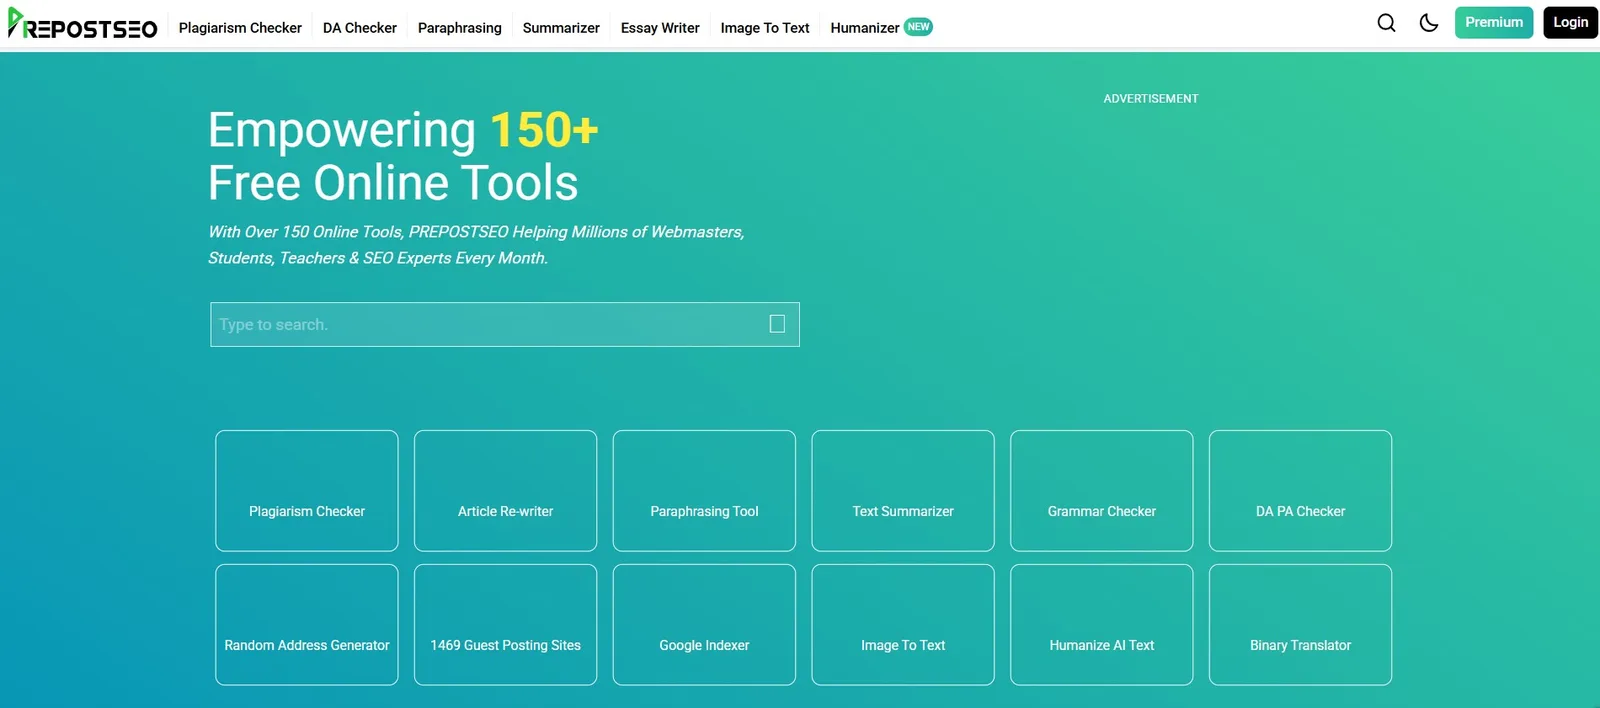This screenshot has height=708, width=1600.
Task: Open the search magnifier icon in header
Action: point(1386,23)
